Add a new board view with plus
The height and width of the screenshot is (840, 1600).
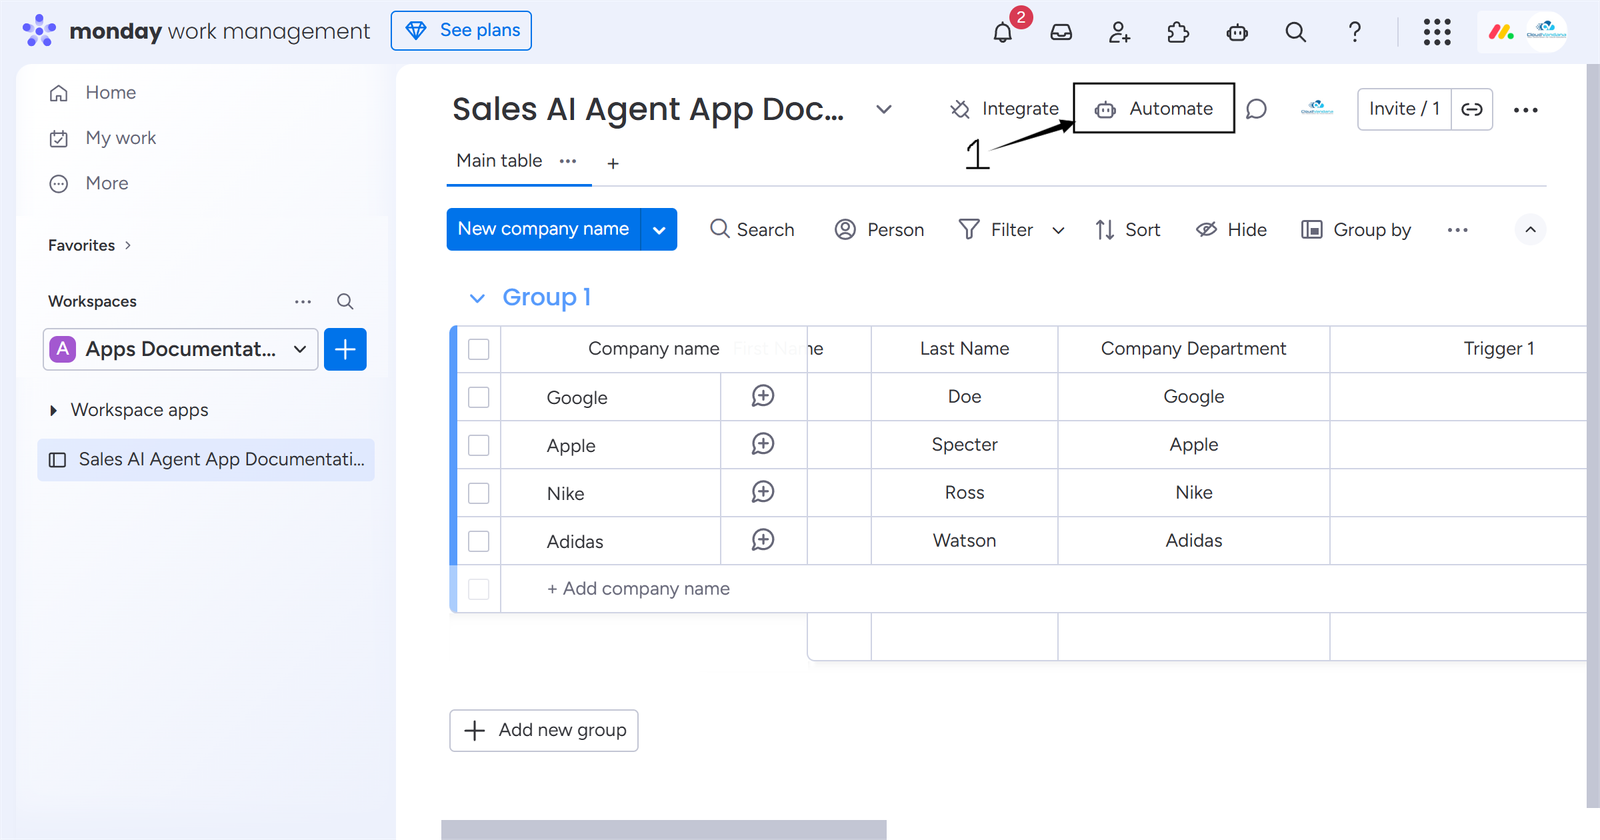pyautogui.click(x=613, y=163)
